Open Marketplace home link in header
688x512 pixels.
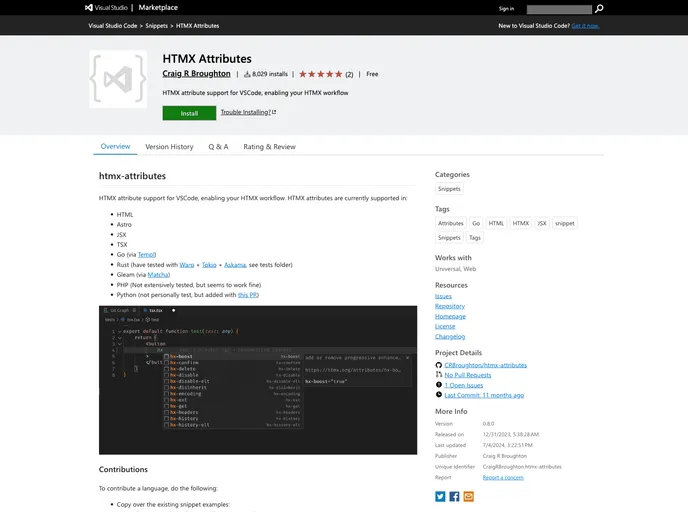pos(158,7)
